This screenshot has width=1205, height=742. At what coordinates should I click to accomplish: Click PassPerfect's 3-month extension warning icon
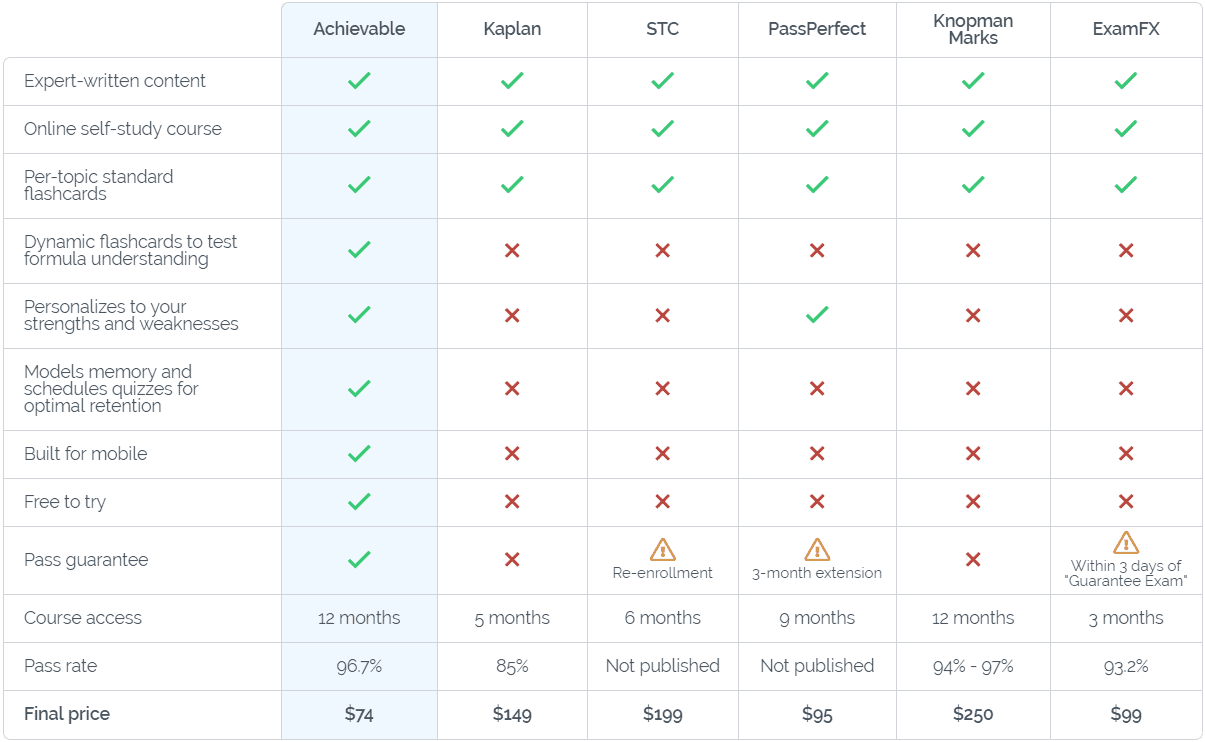pos(817,549)
